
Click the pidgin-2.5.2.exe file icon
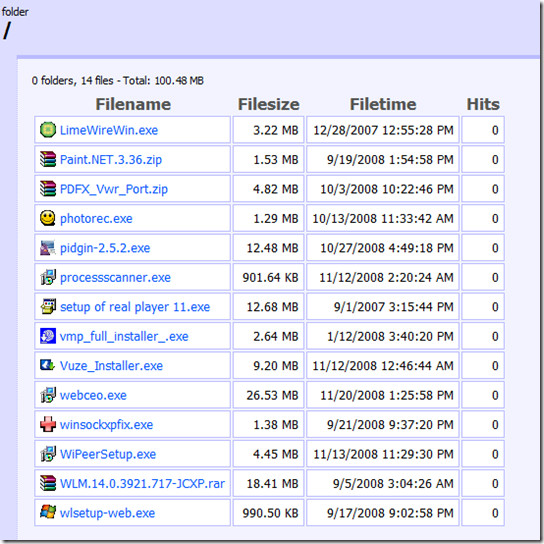point(48,248)
